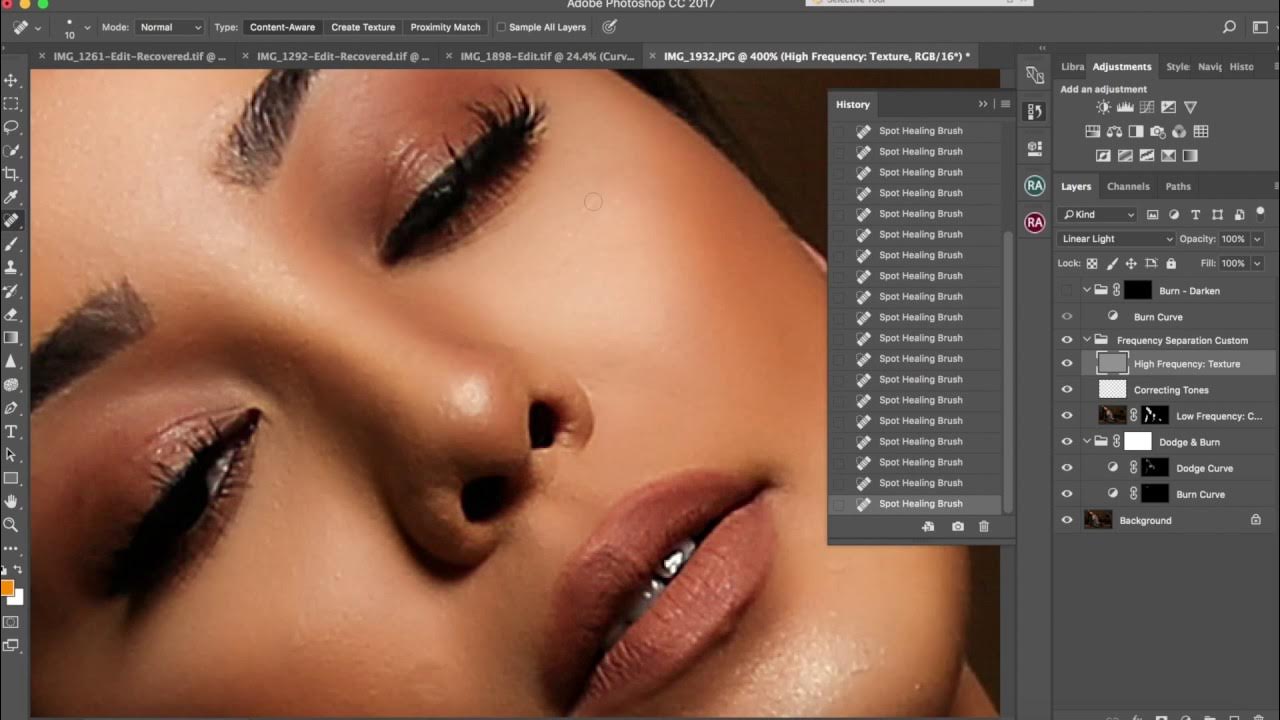
Task: Select the Hand tool
Action: click(12, 501)
